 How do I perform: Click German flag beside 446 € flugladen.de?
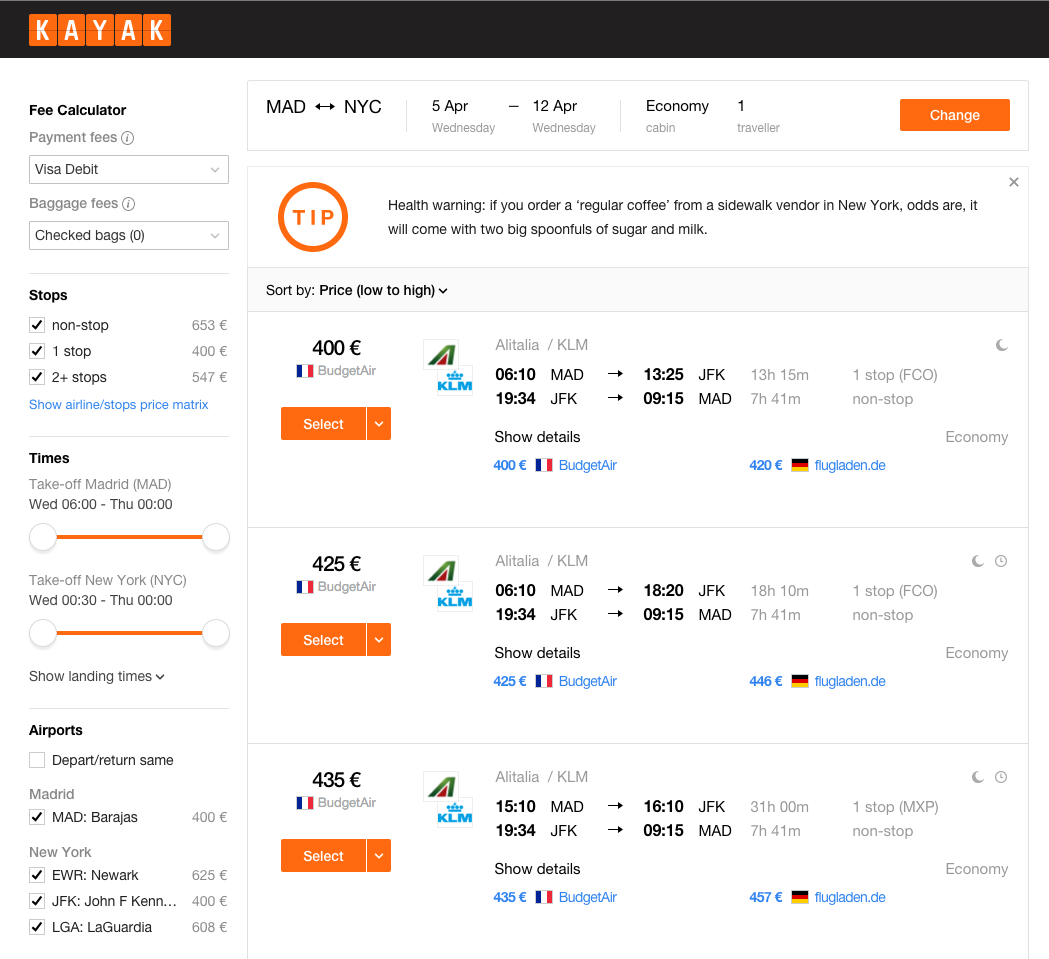pyautogui.click(x=800, y=681)
